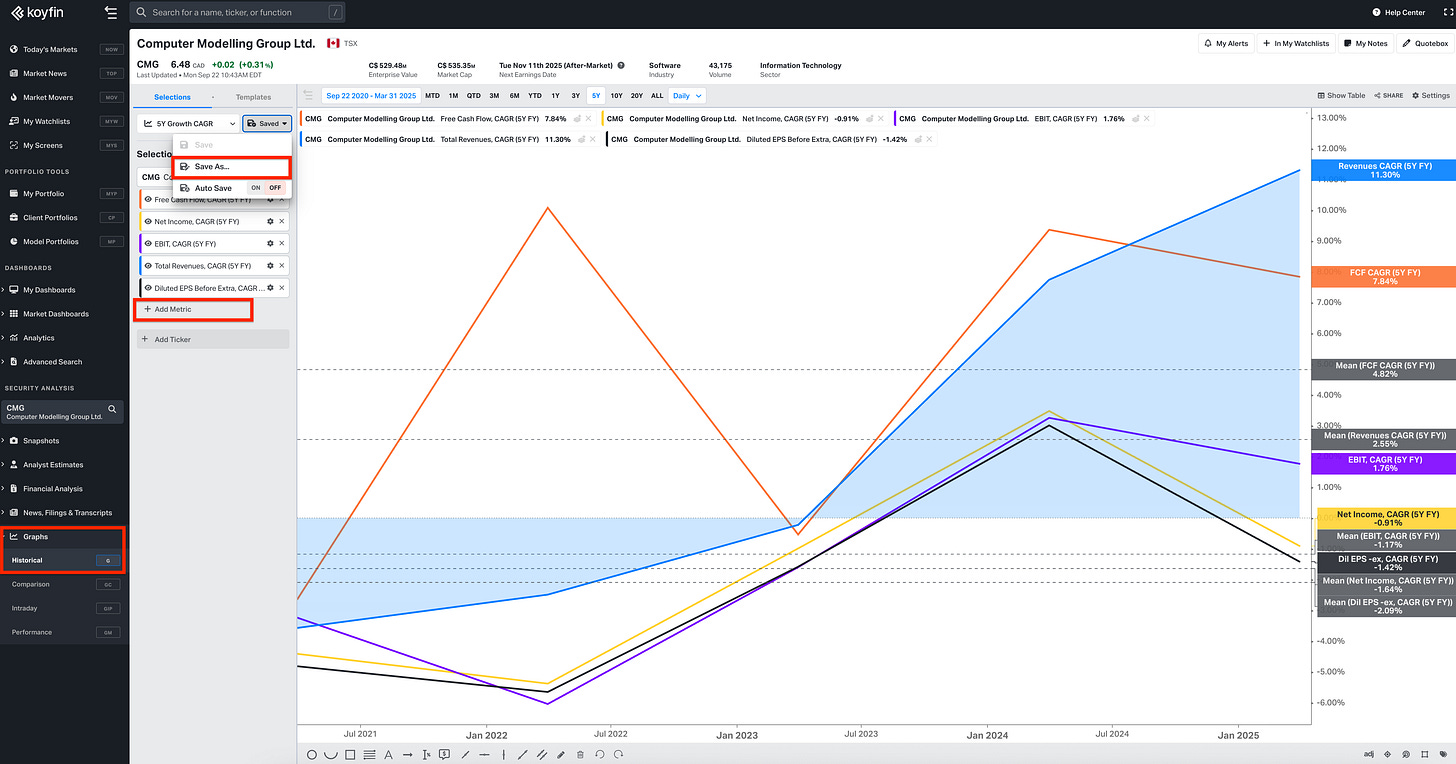Select the ellipse drawing tool

pyautogui.click(x=312, y=754)
